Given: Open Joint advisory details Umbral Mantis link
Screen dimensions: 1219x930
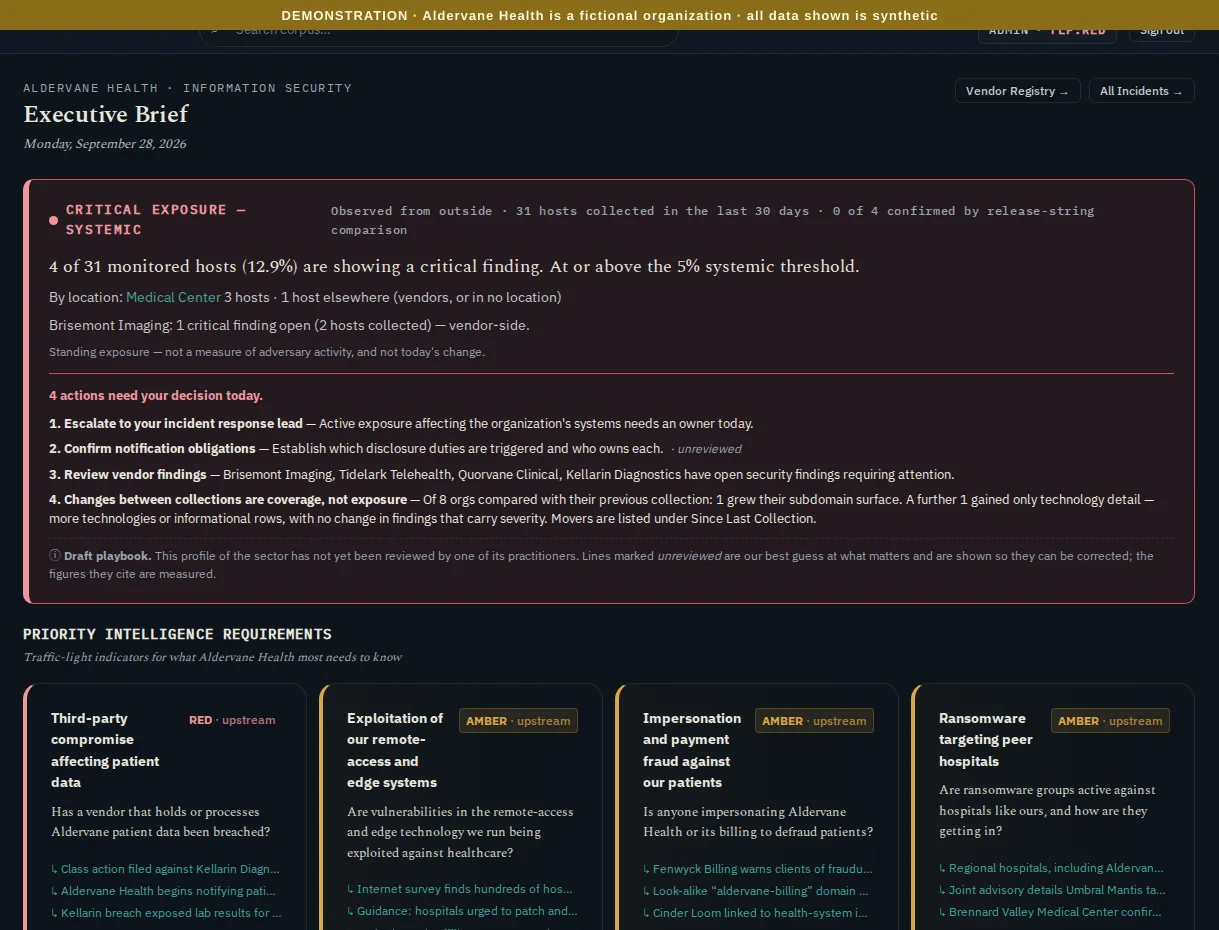Looking at the screenshot, I should (x=1052, y=890).
